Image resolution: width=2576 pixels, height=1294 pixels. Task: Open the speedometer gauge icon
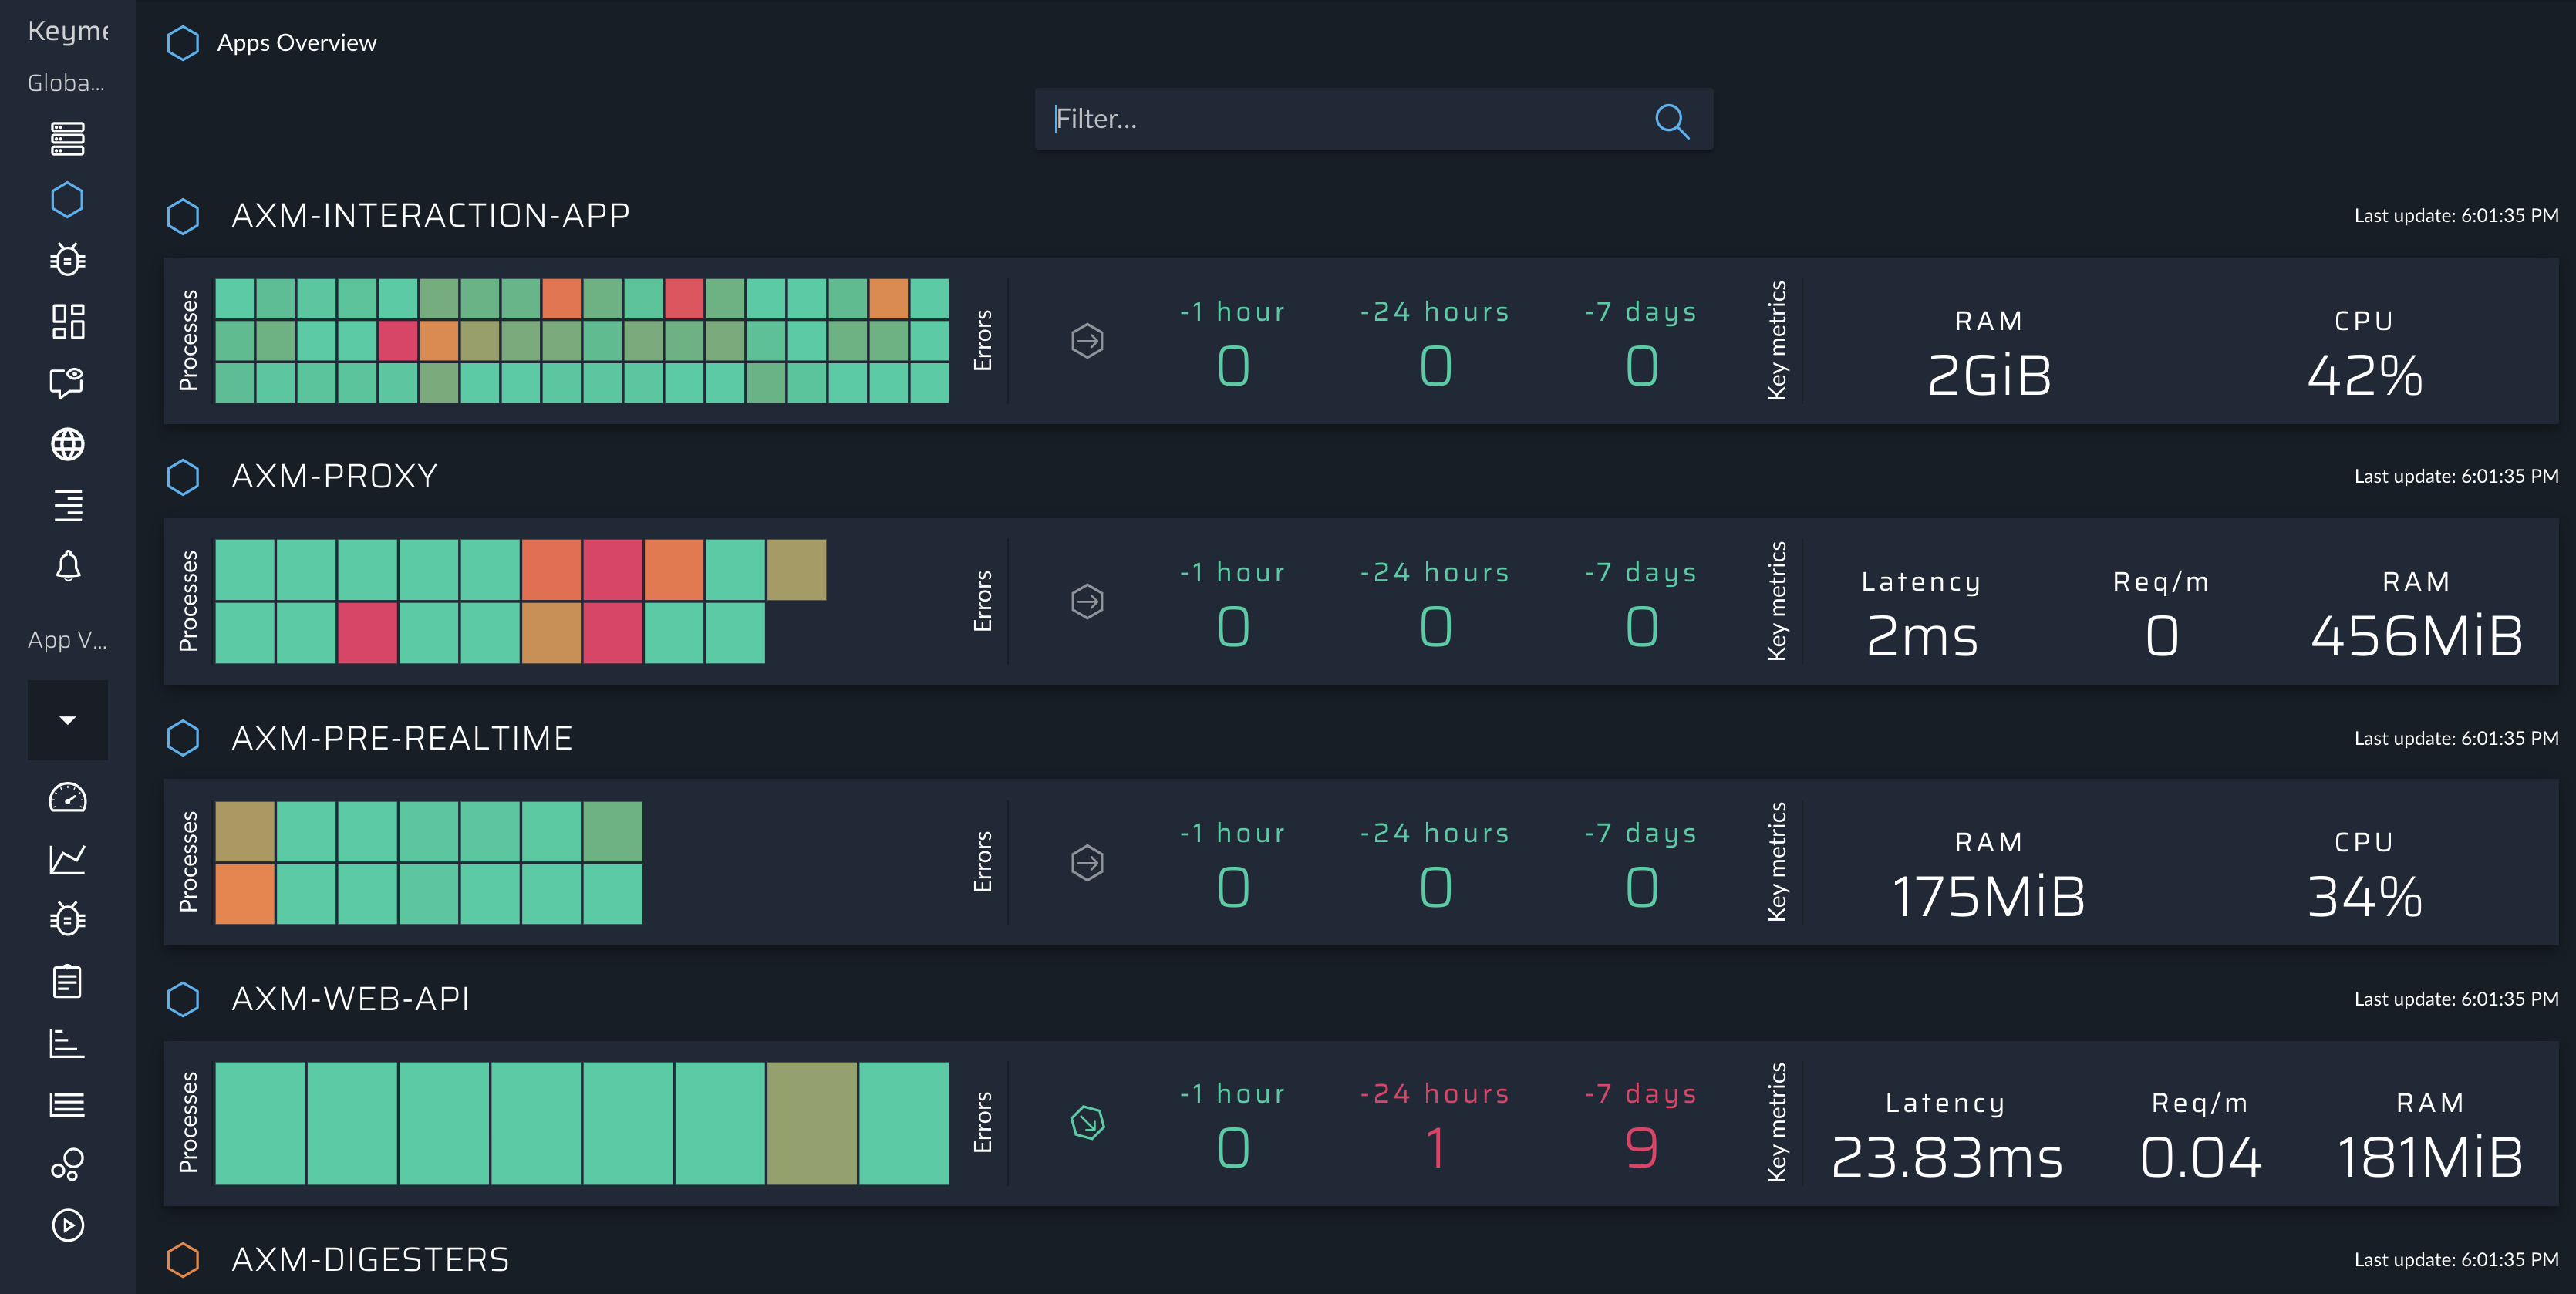click(67, 798)
